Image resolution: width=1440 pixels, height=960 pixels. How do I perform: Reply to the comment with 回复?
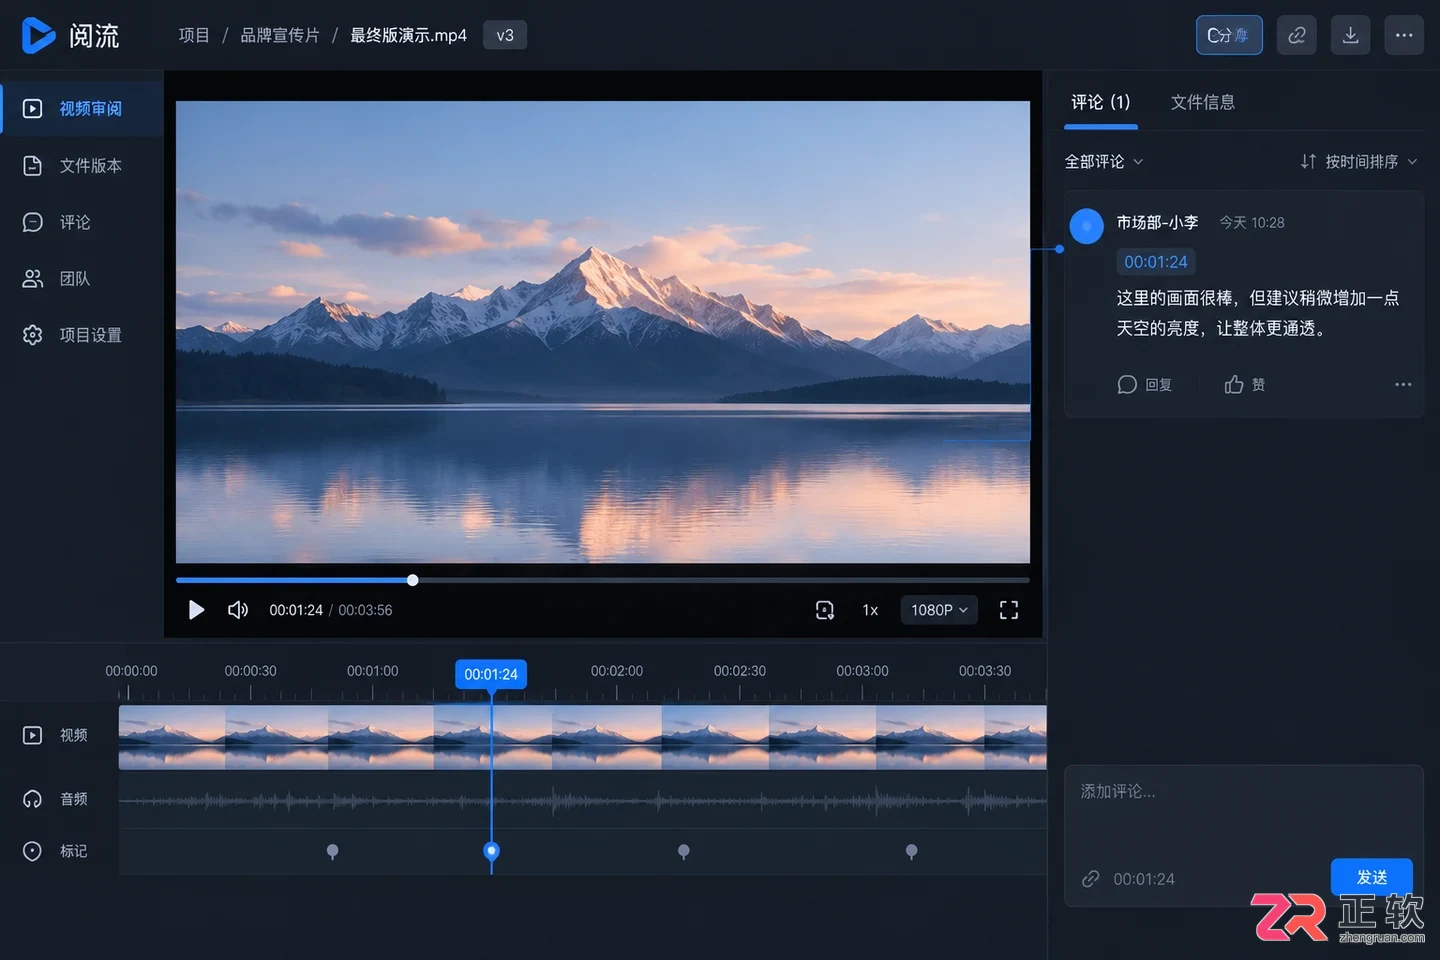1145,385
